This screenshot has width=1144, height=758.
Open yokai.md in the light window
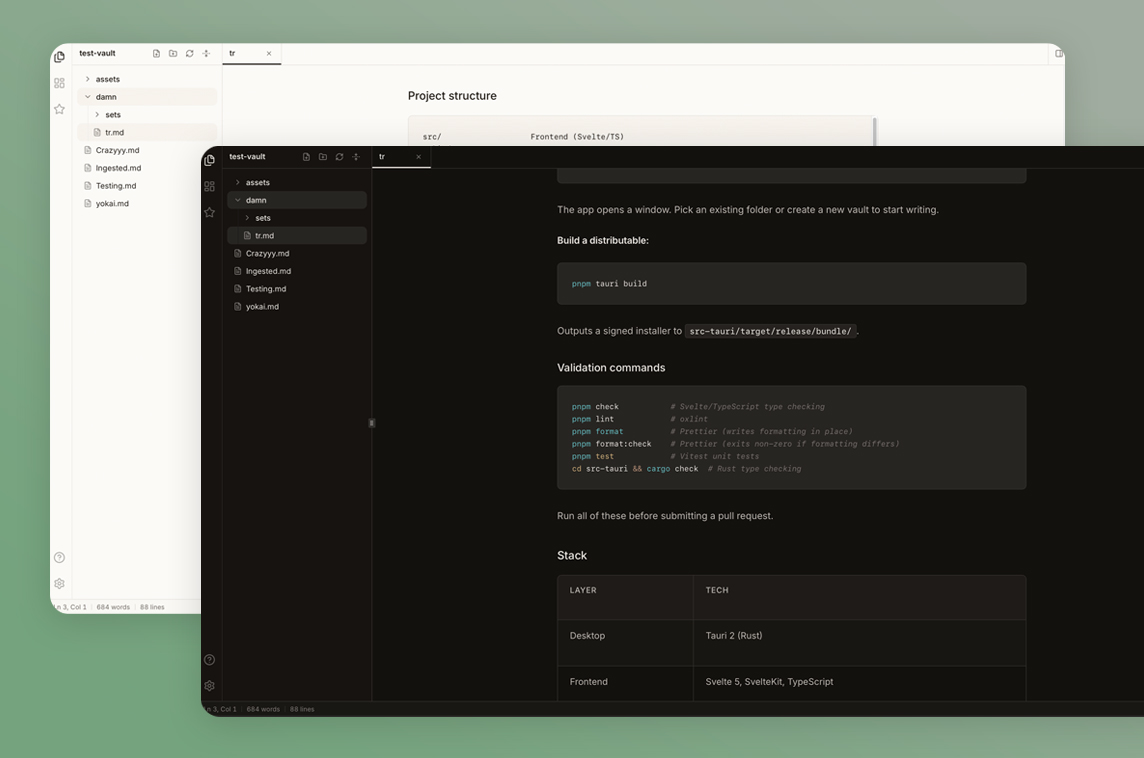tap(112, 204)
